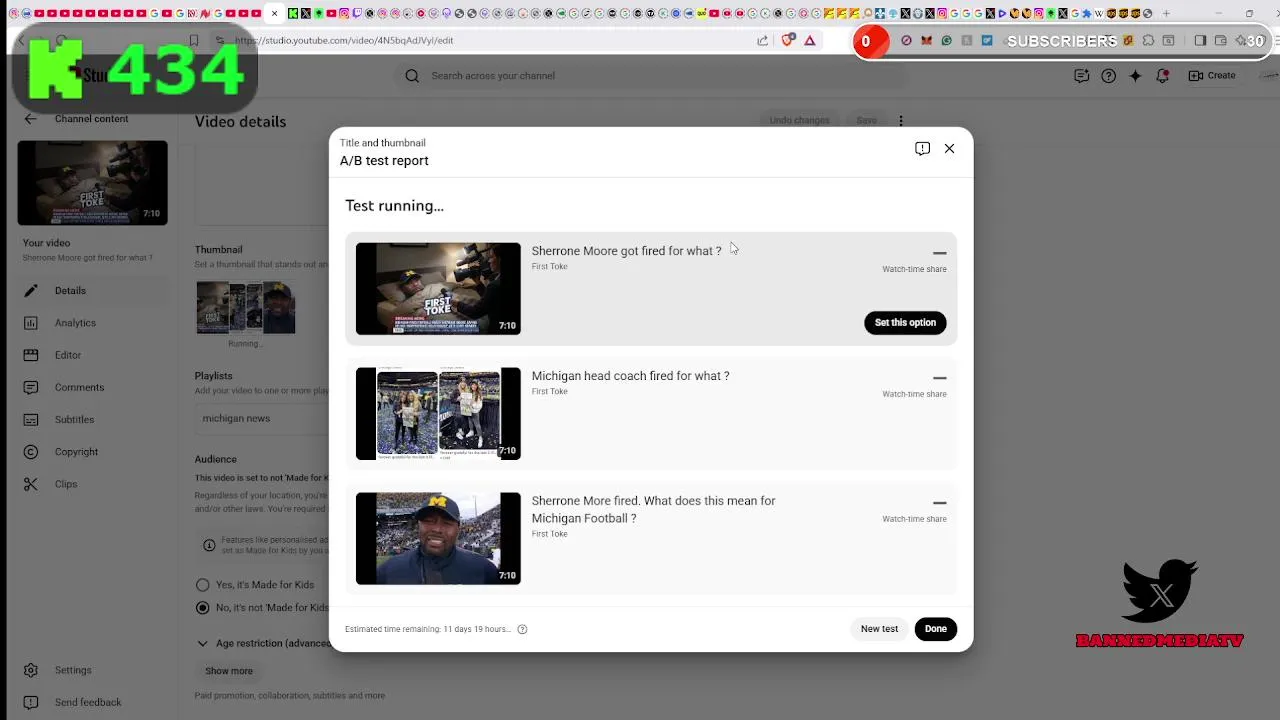Viewport: 1280px width, 720px height.
Task: Click info icon in personalised ads notice
Action: [x=209, y=545]
